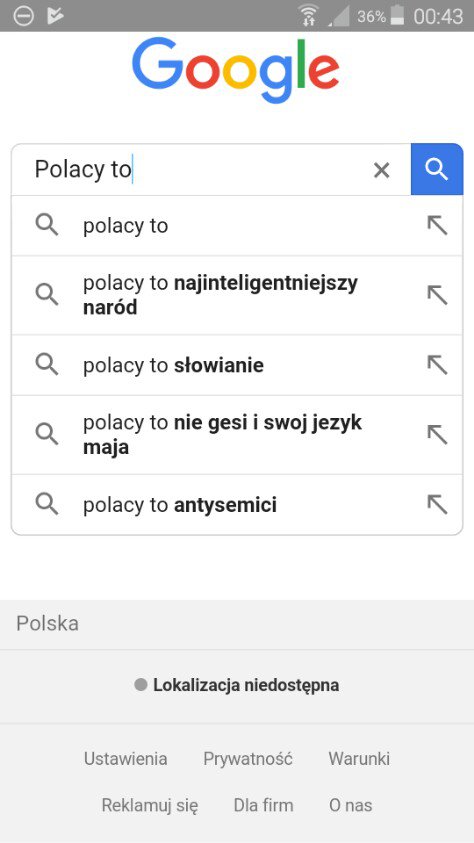Focus the 'Polacy to' search input field
Screen dimensions: 474x843
point(200,169)
